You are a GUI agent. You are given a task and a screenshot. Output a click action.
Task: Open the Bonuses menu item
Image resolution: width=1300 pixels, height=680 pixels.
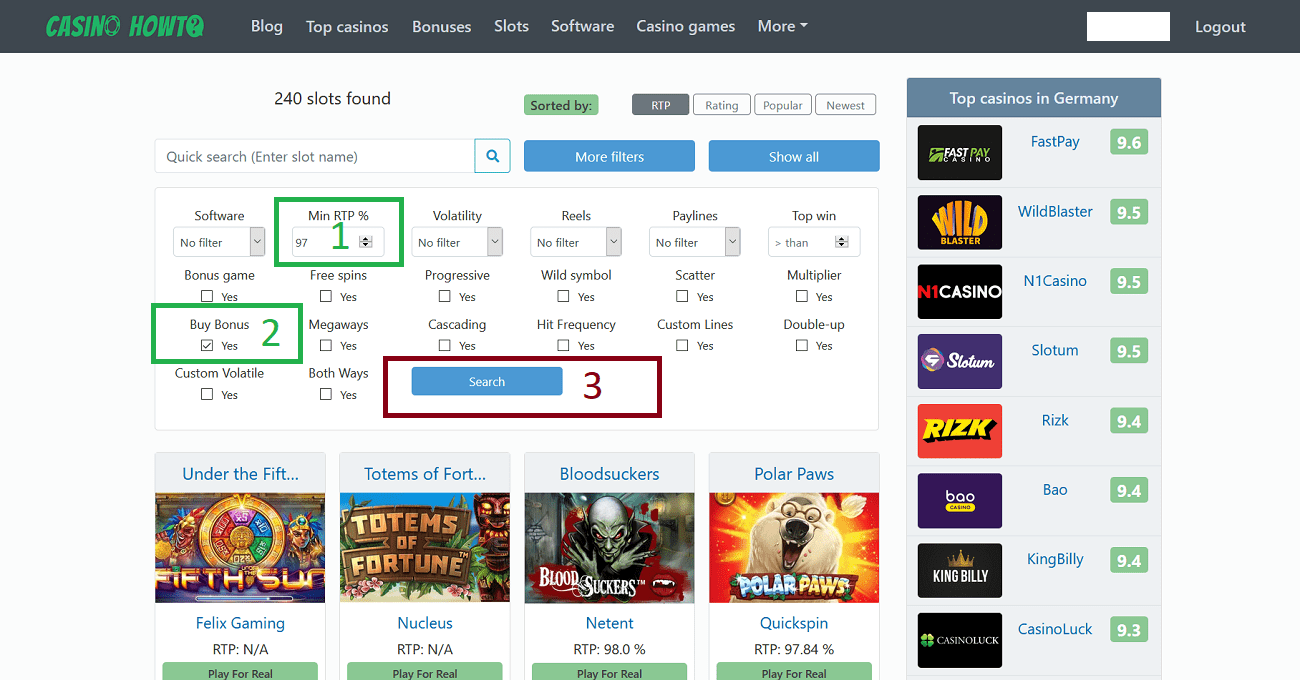click(x=441, y=26)
